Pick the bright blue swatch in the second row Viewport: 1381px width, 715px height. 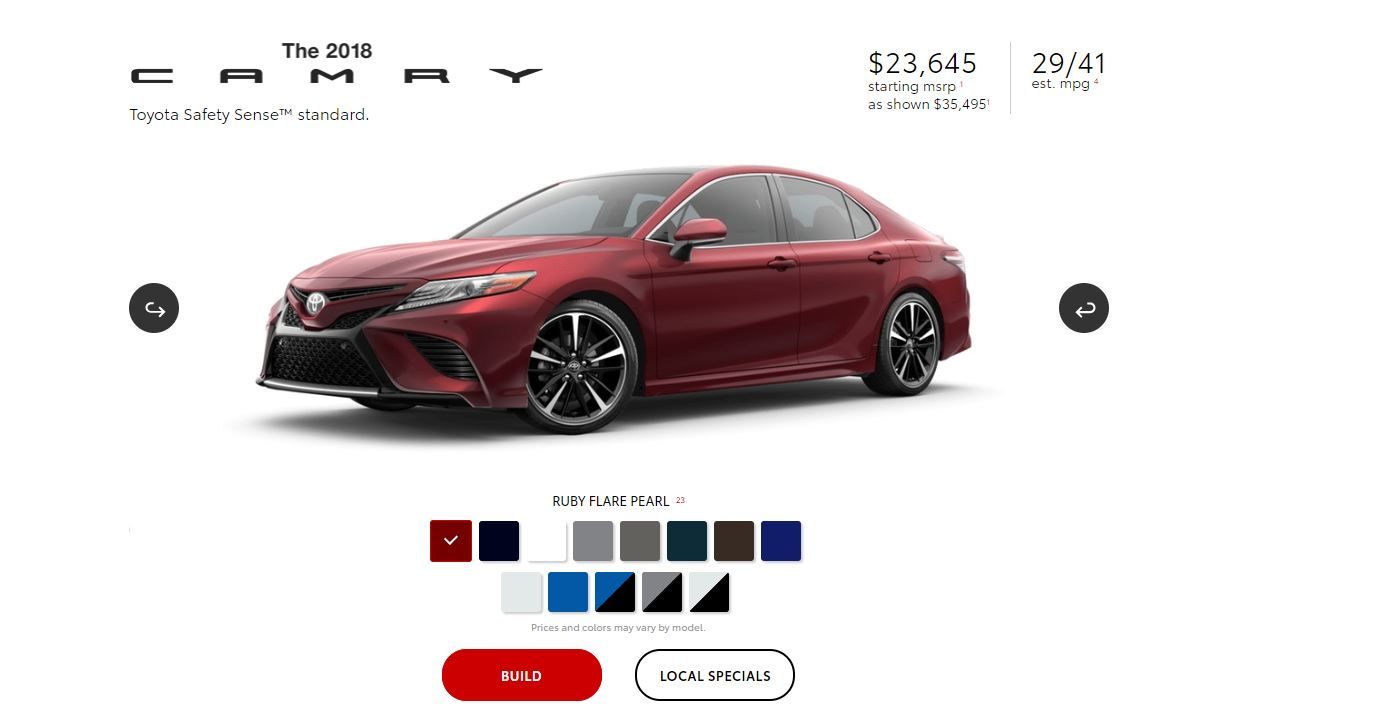568,593
